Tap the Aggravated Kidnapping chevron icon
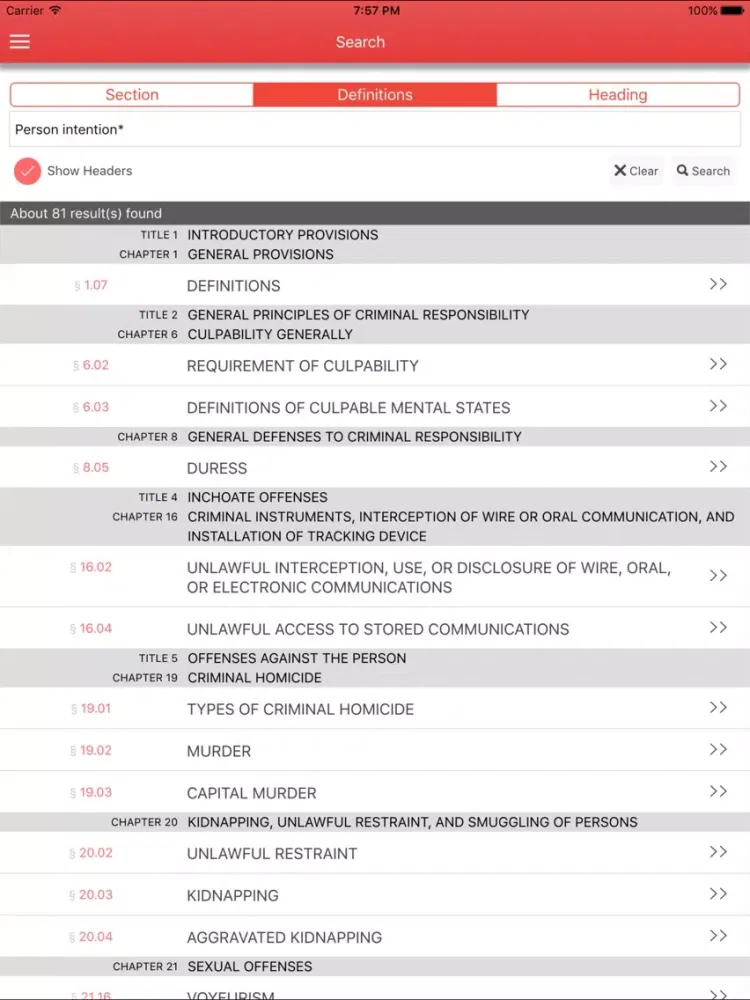The height and width of the screenshot is (1000, 750). tap(717, 936)
